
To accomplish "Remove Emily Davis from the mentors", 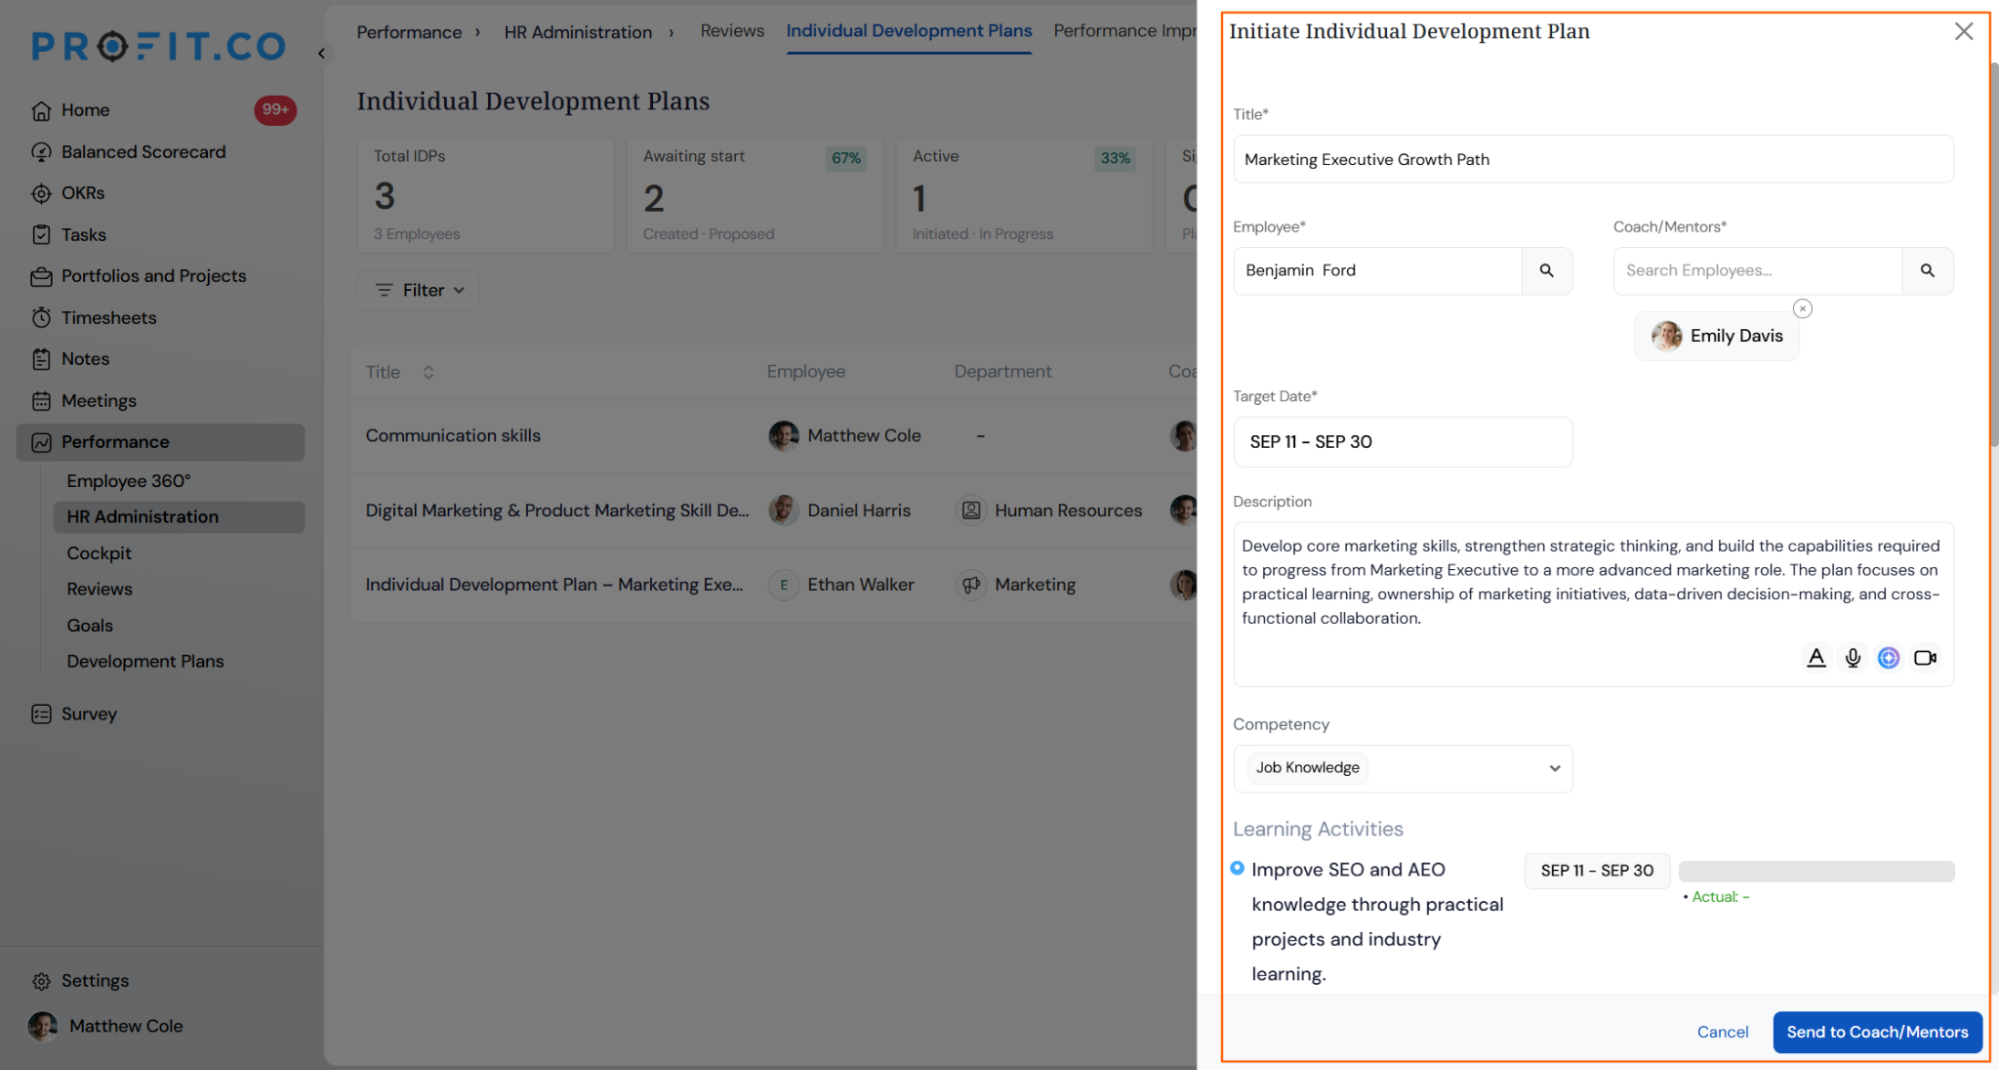I will click(x=1802, y=309).
